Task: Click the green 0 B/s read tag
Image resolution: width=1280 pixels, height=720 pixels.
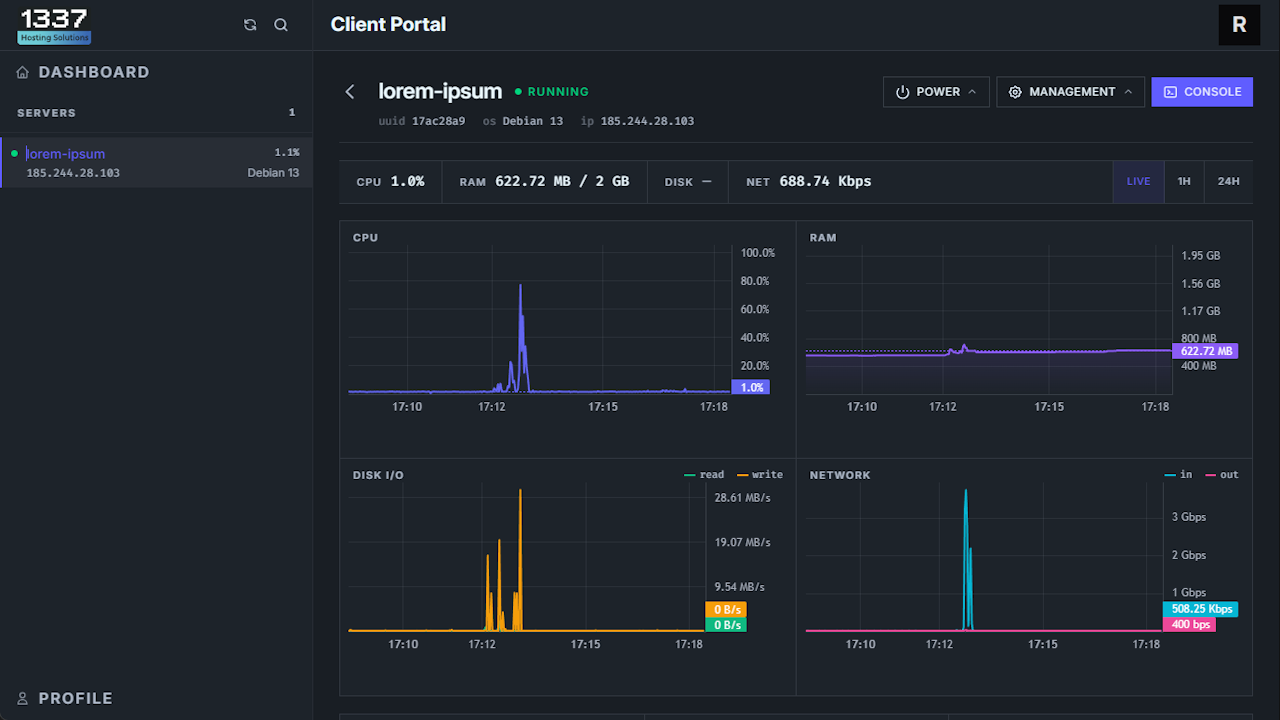Action: coord(726,625)
